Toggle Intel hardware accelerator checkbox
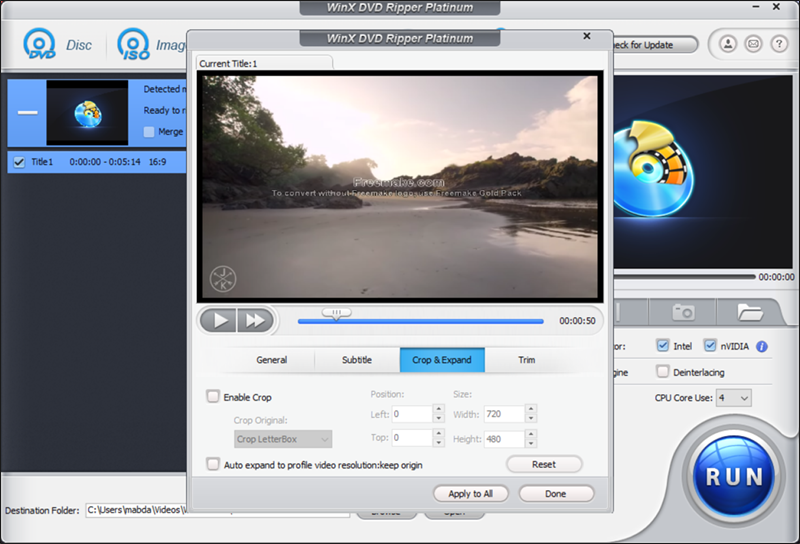This screenshot has height=544, width=800. tap(662, 345)
